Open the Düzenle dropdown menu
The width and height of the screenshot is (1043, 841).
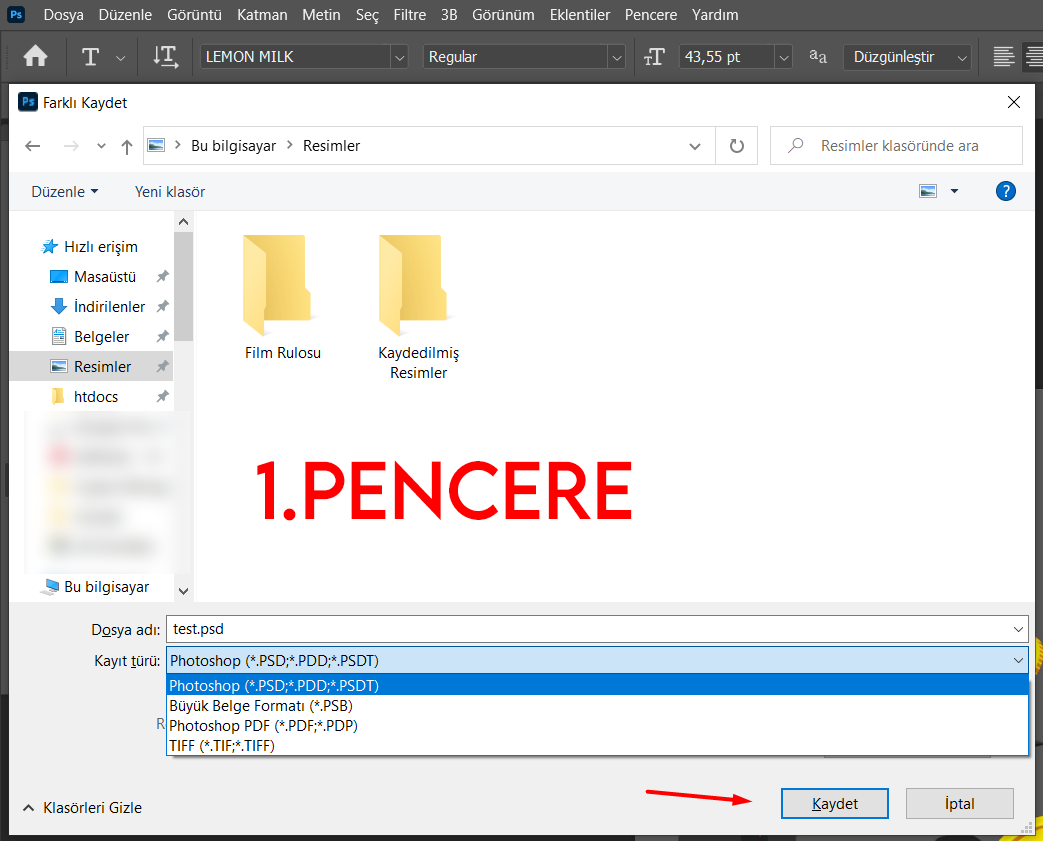pyautogui.click(x=65, y=192)
